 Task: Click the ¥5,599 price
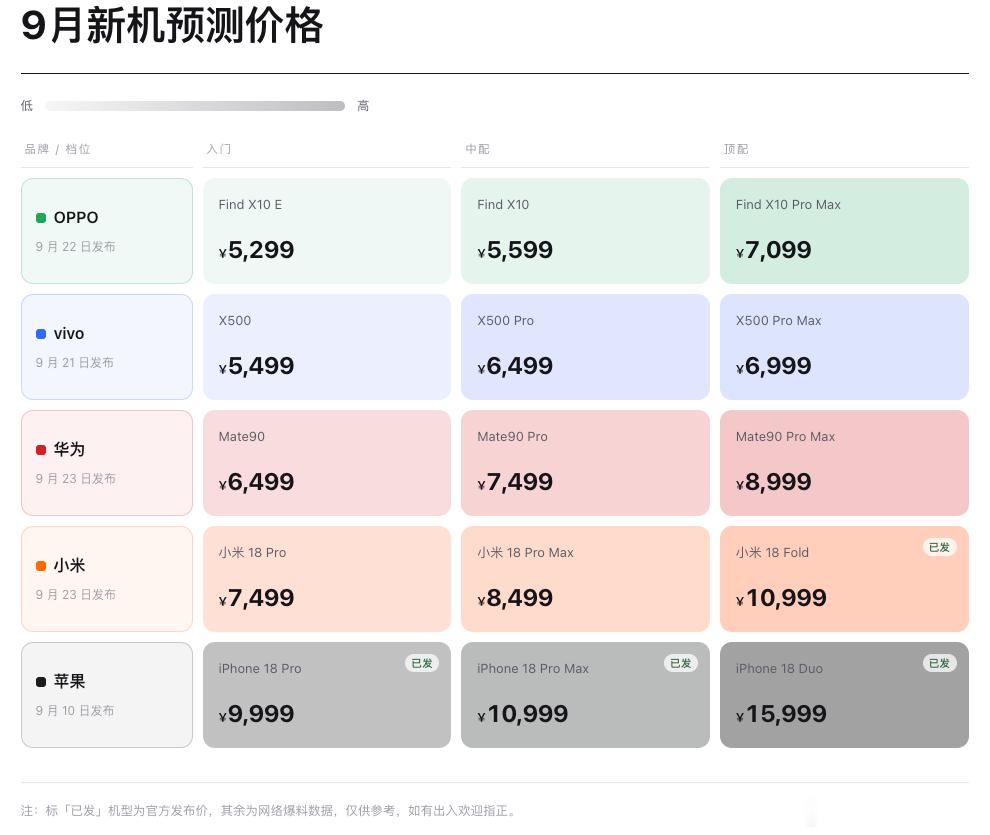515,251
